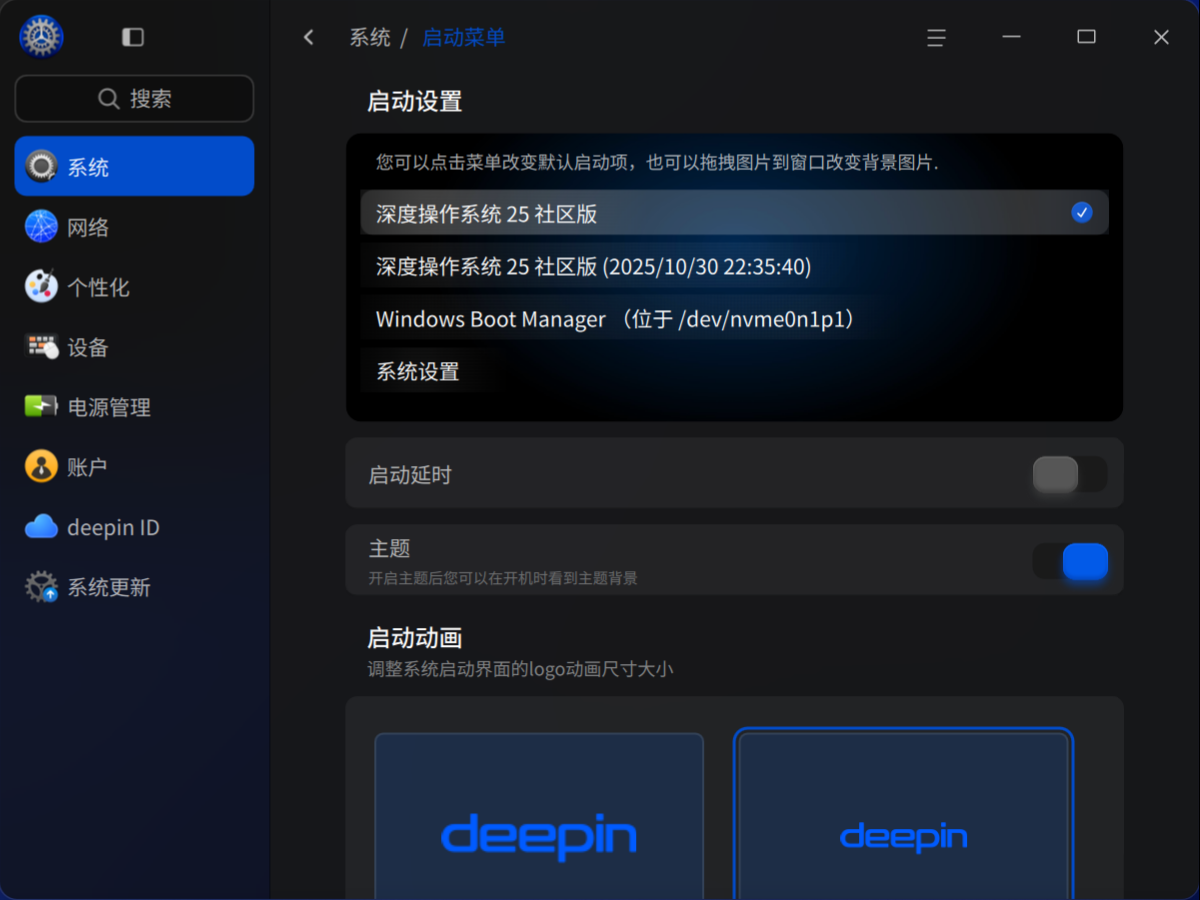Open the 设备 settings category
The height and width of the screenshot is (900, 1200).
pos(134,347)
